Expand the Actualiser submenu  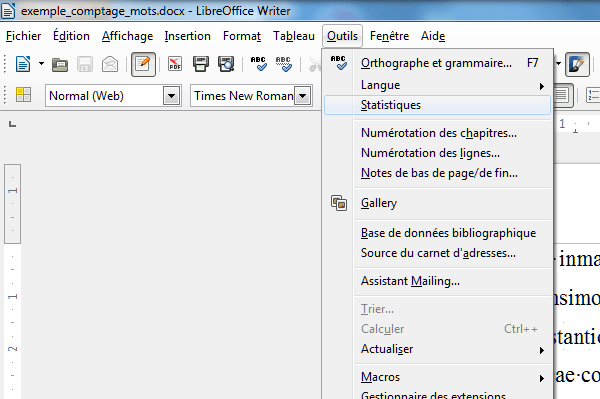pos(437,349)
